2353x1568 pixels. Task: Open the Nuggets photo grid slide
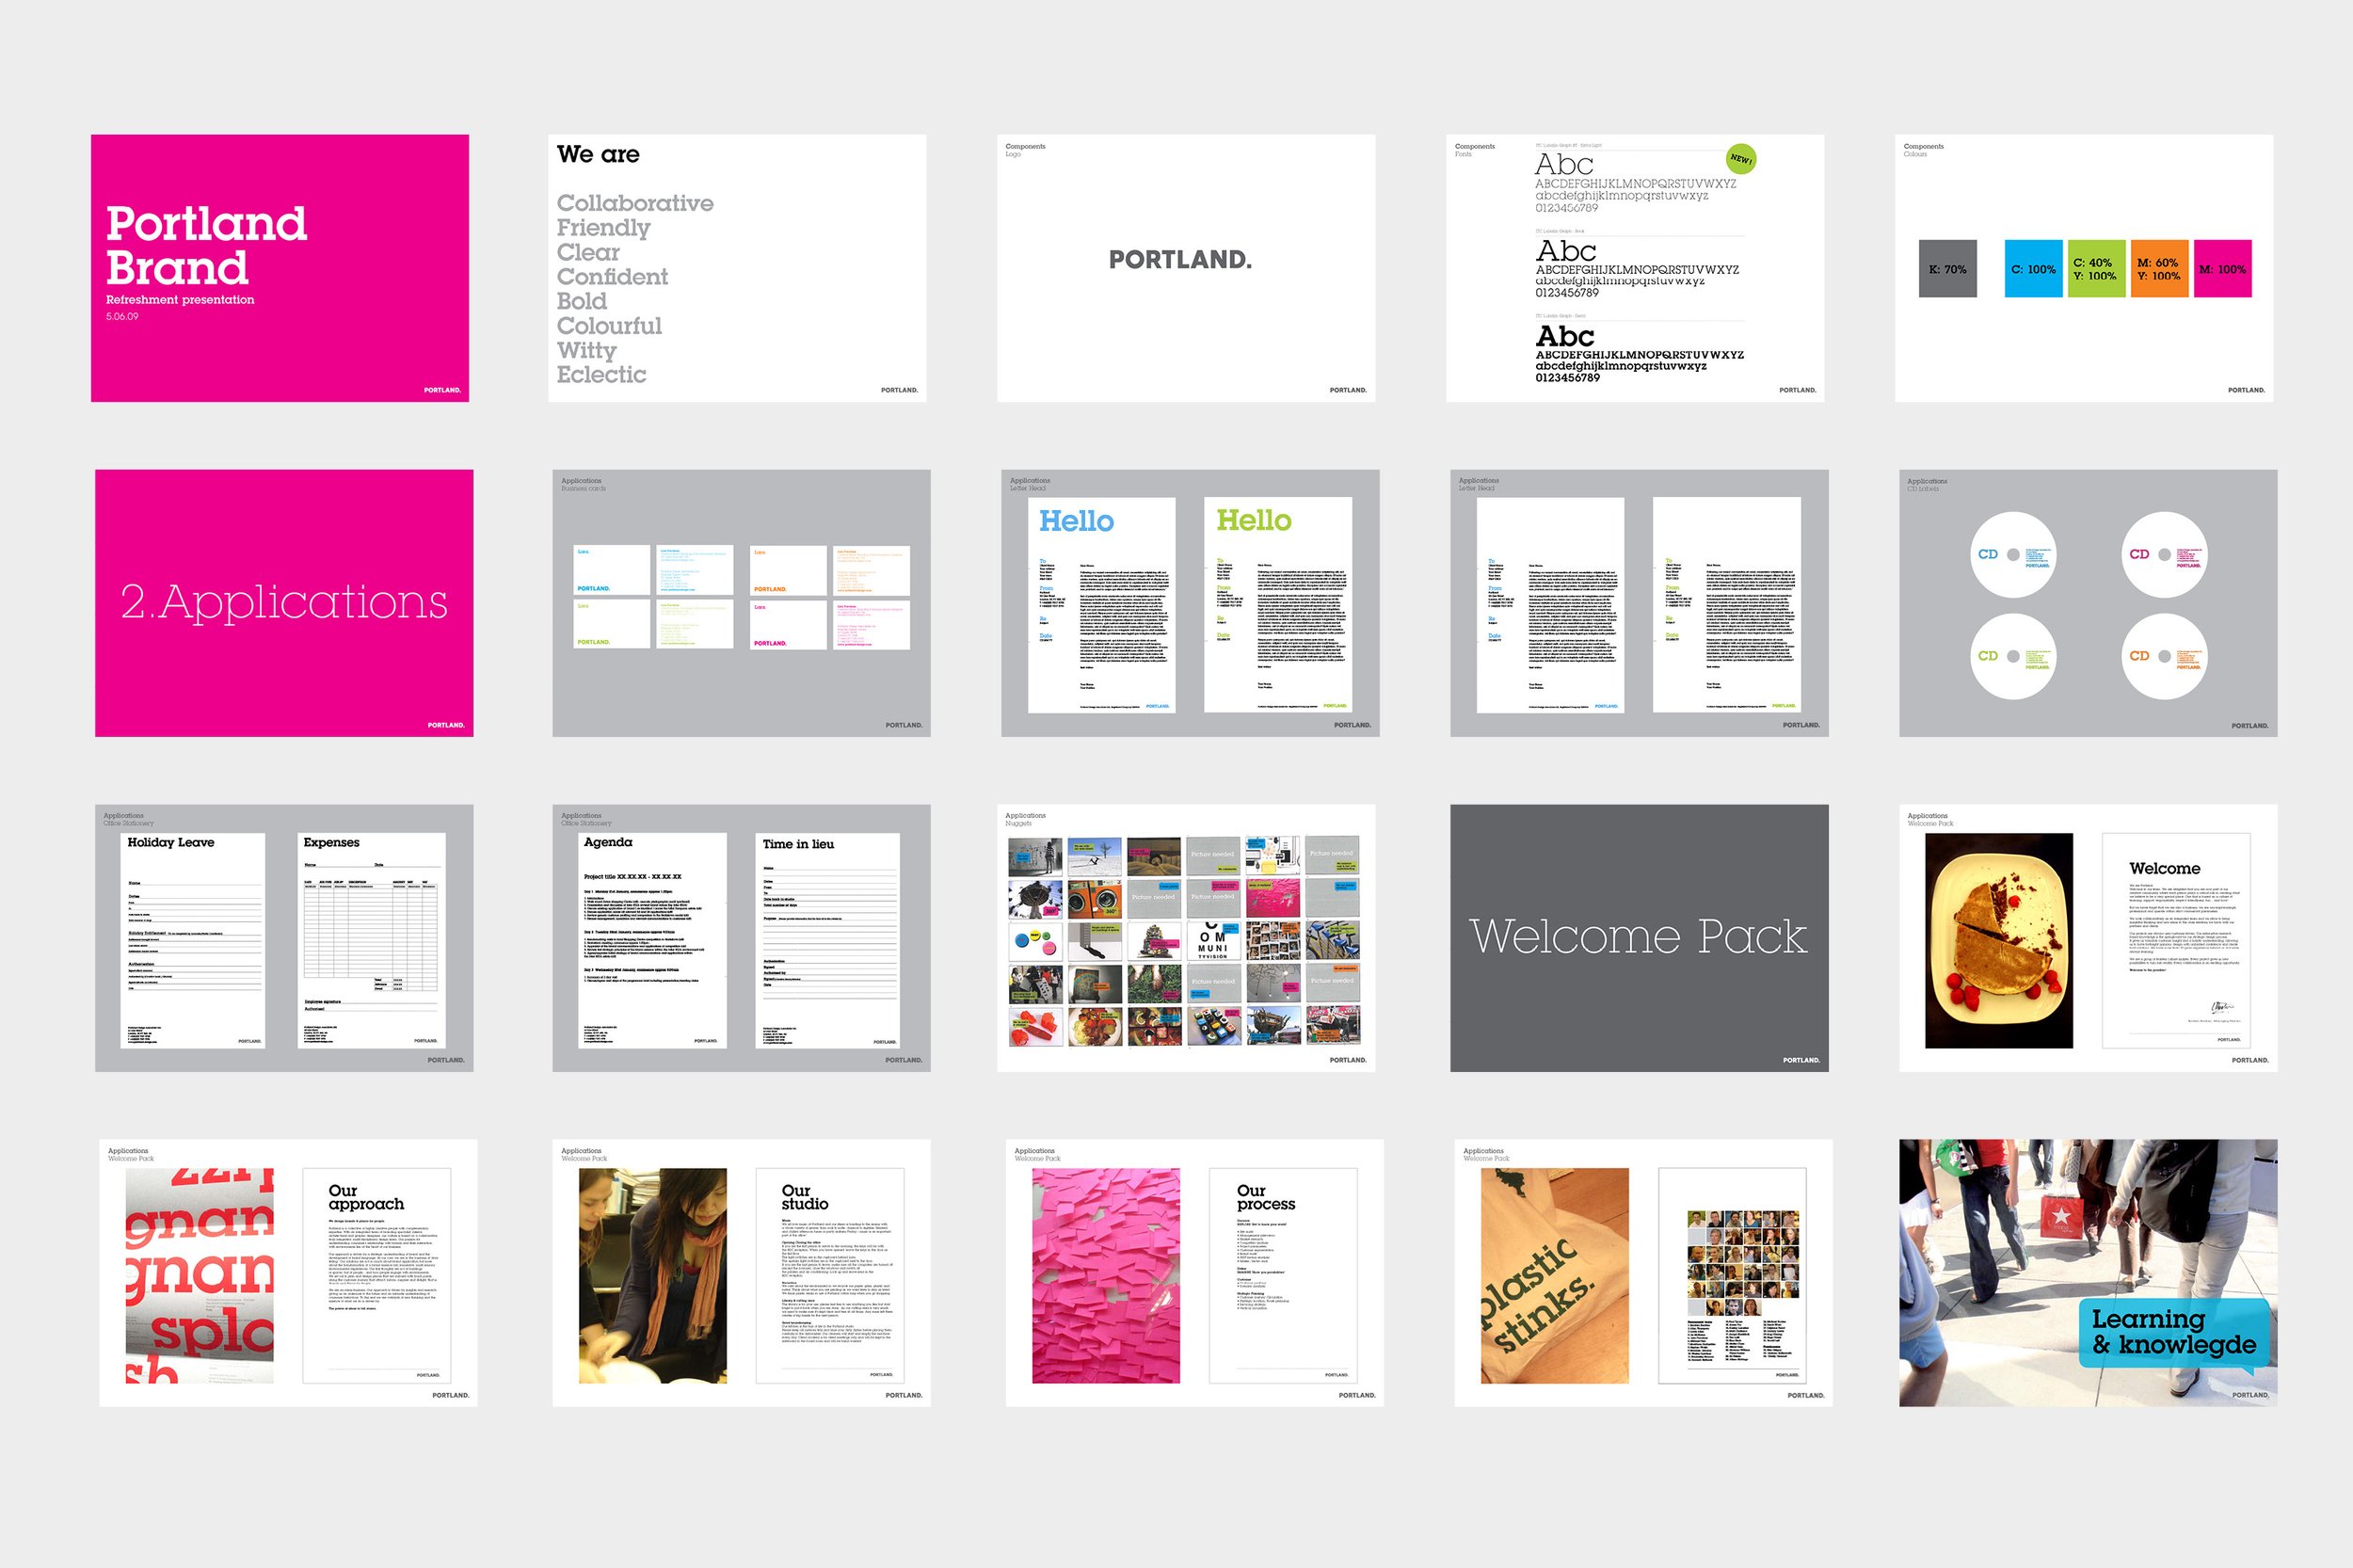tap(1186, 938)
